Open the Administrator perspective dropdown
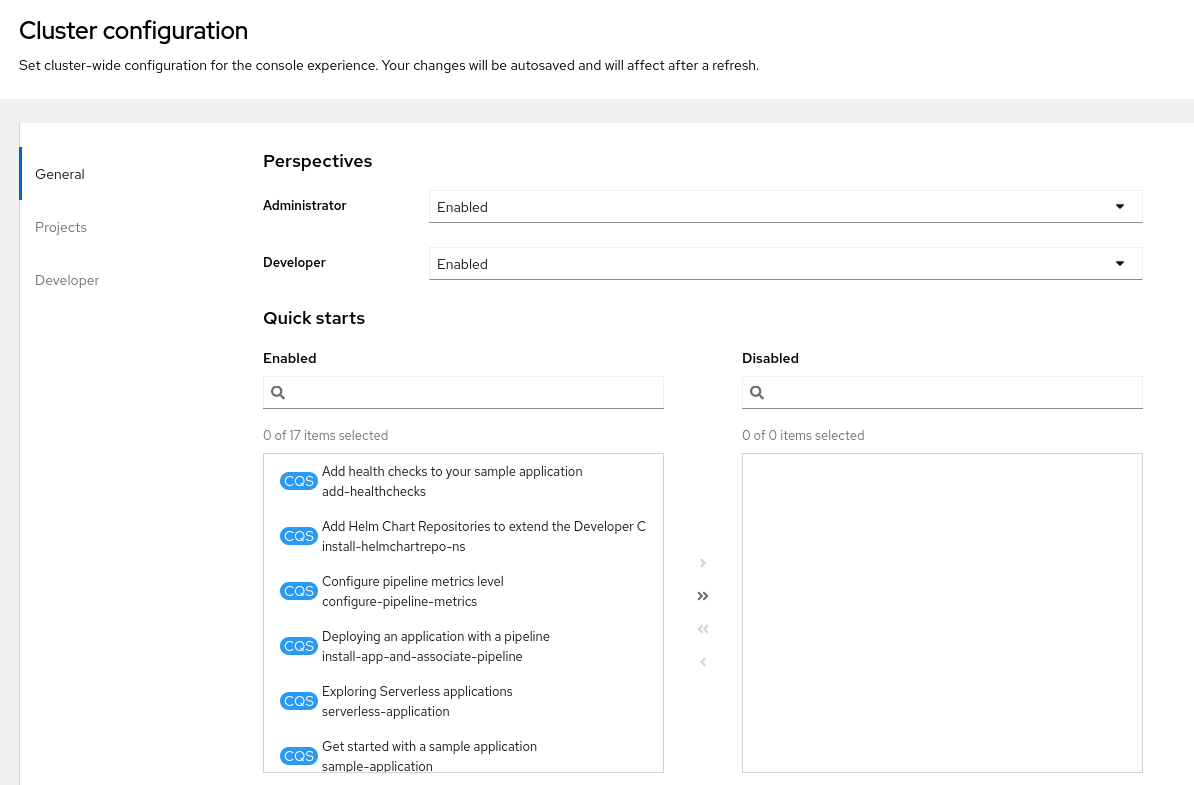The width and height of the screenshot is (1194, 785). [785, 207]
